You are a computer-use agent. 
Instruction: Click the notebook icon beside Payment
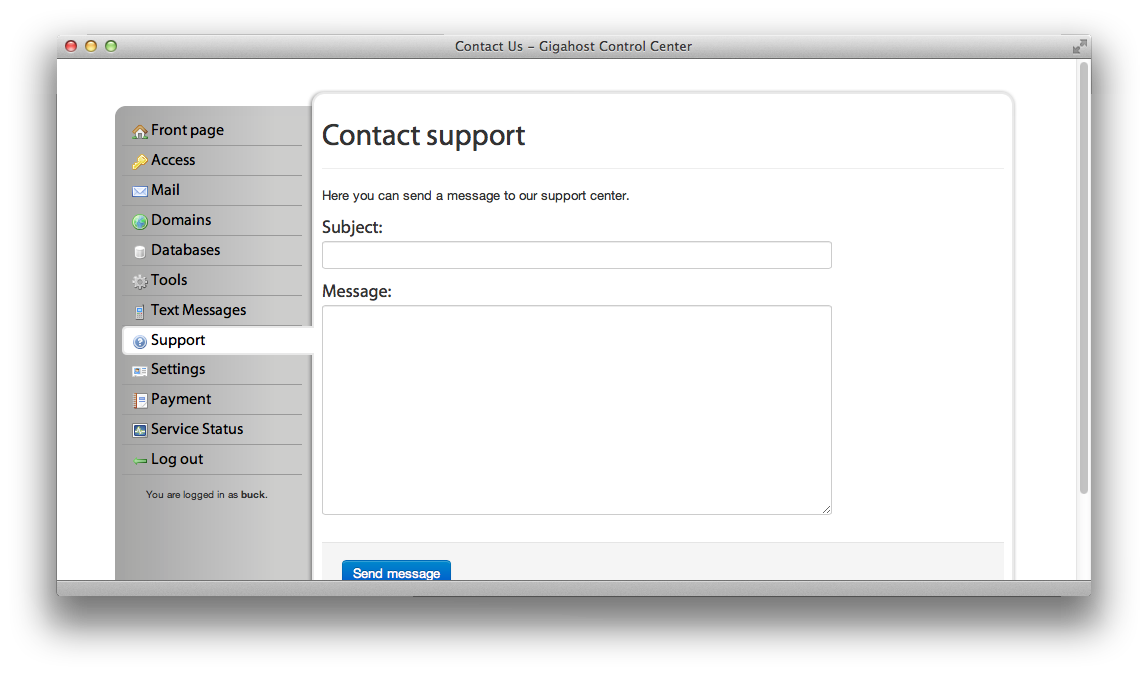pos(140,400)
